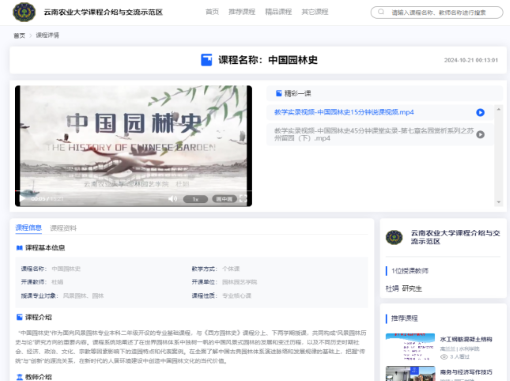Click the blue icon beside 课程名称

[x=206, y=60]
